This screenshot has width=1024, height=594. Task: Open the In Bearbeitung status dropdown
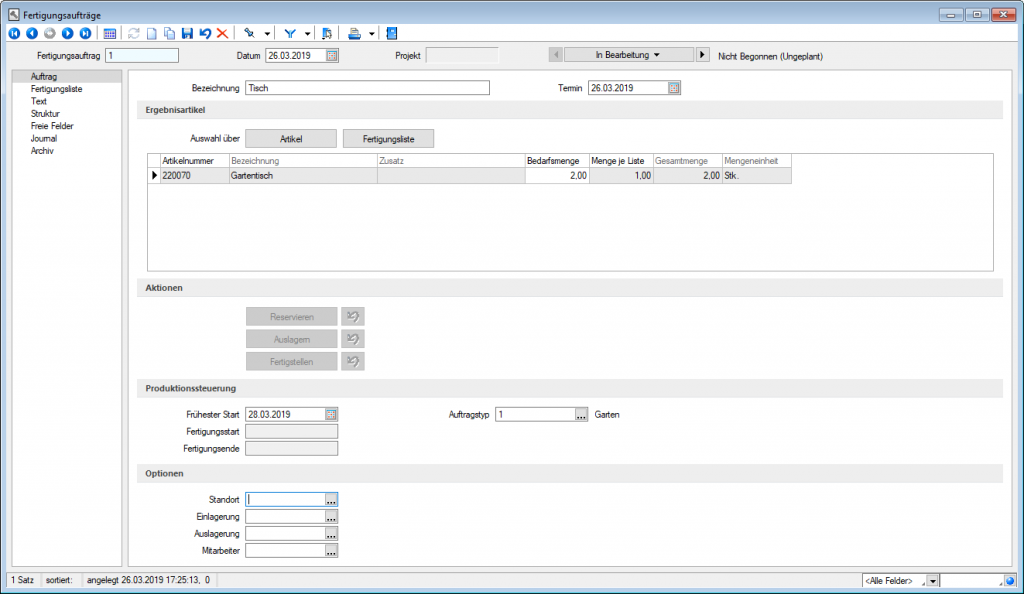[628, 55]
